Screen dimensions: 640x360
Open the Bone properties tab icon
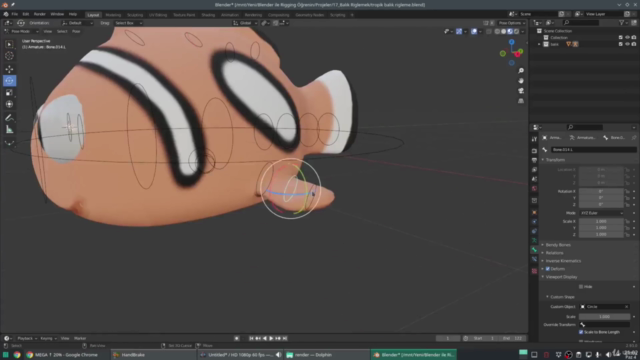coord(534,249)
